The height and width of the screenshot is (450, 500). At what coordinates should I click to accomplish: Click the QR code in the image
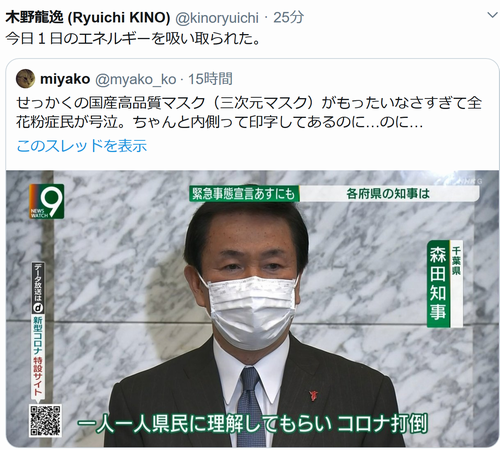tap(45, 421)
